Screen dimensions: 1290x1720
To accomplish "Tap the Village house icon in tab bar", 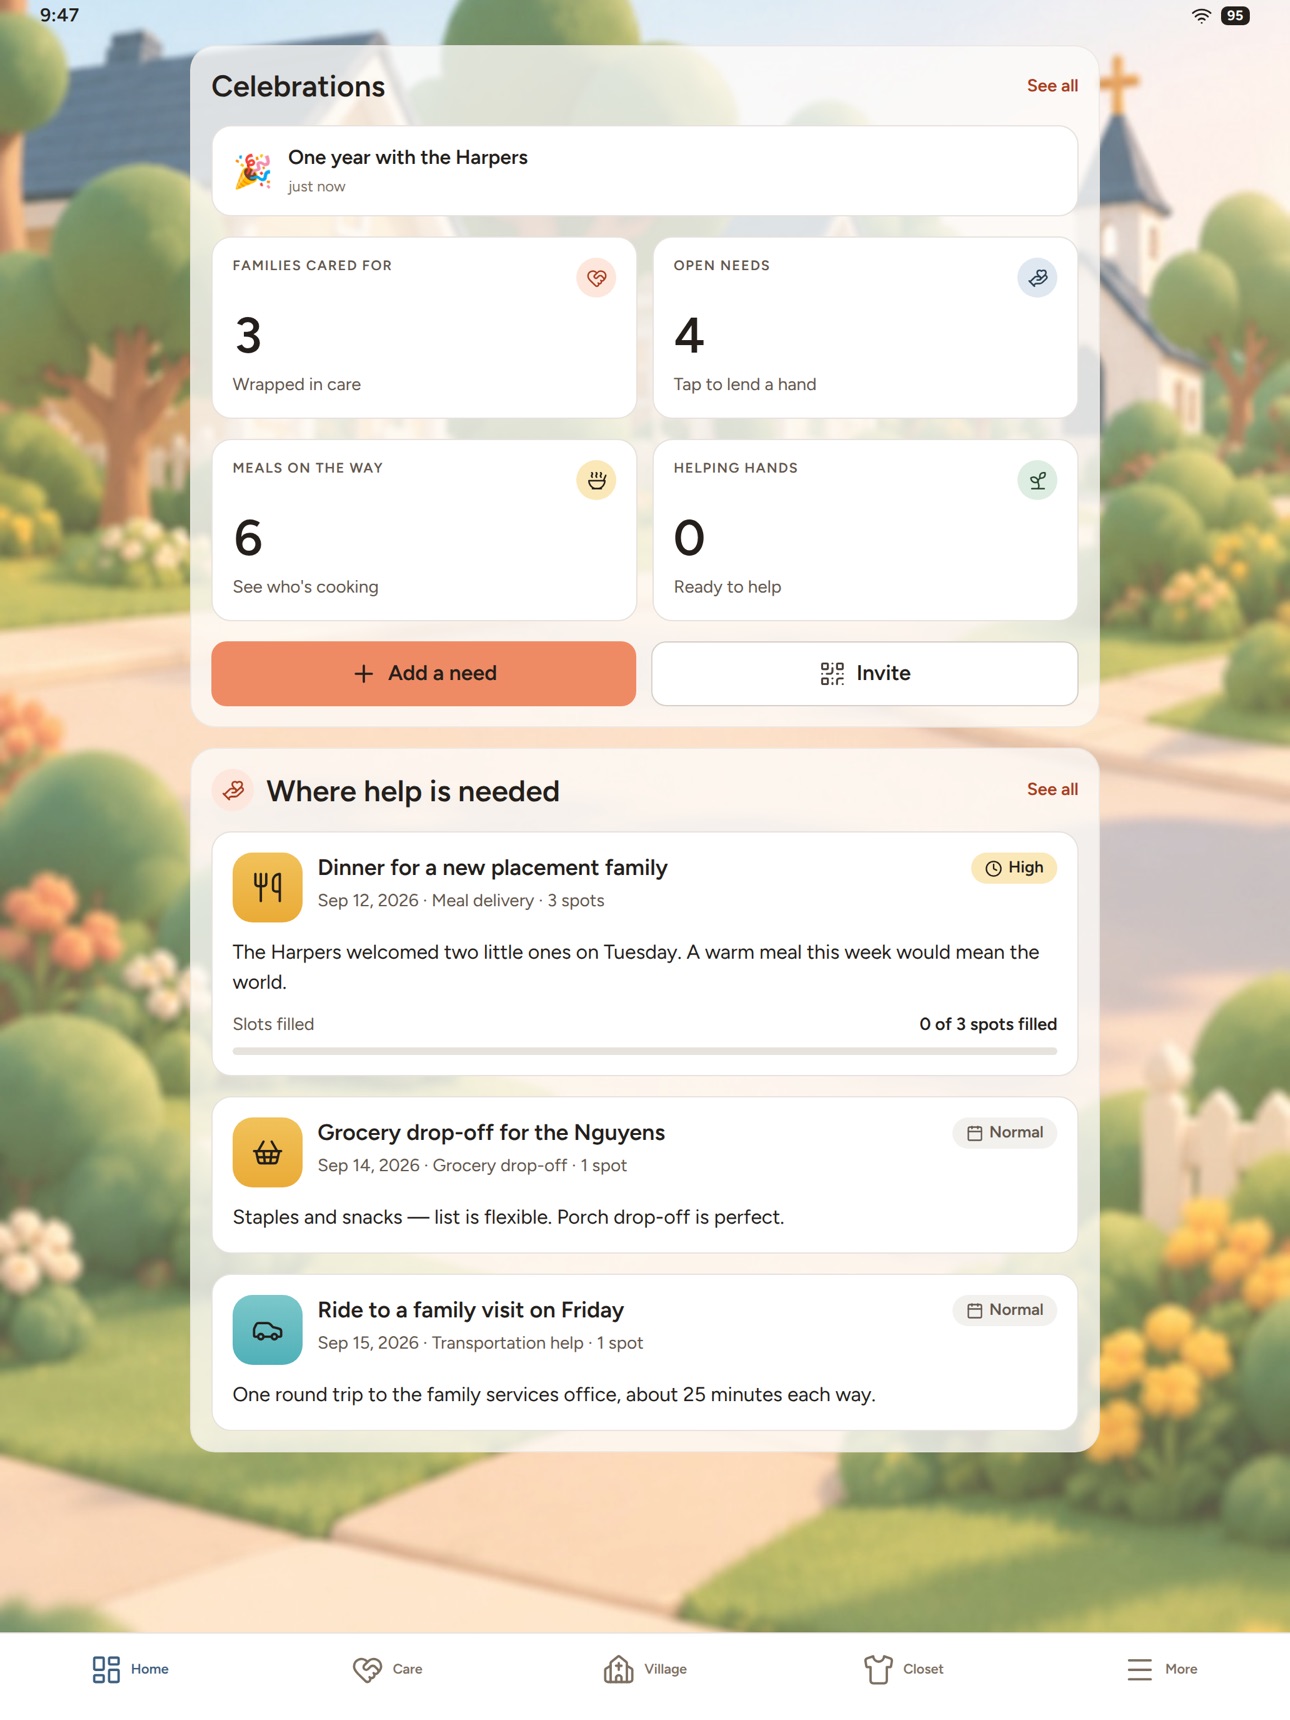I will pyautogui.click(x=618, y=1669).
